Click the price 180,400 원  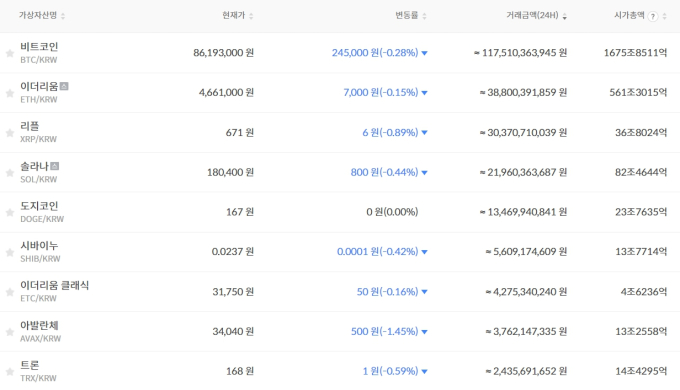(230, 173)
